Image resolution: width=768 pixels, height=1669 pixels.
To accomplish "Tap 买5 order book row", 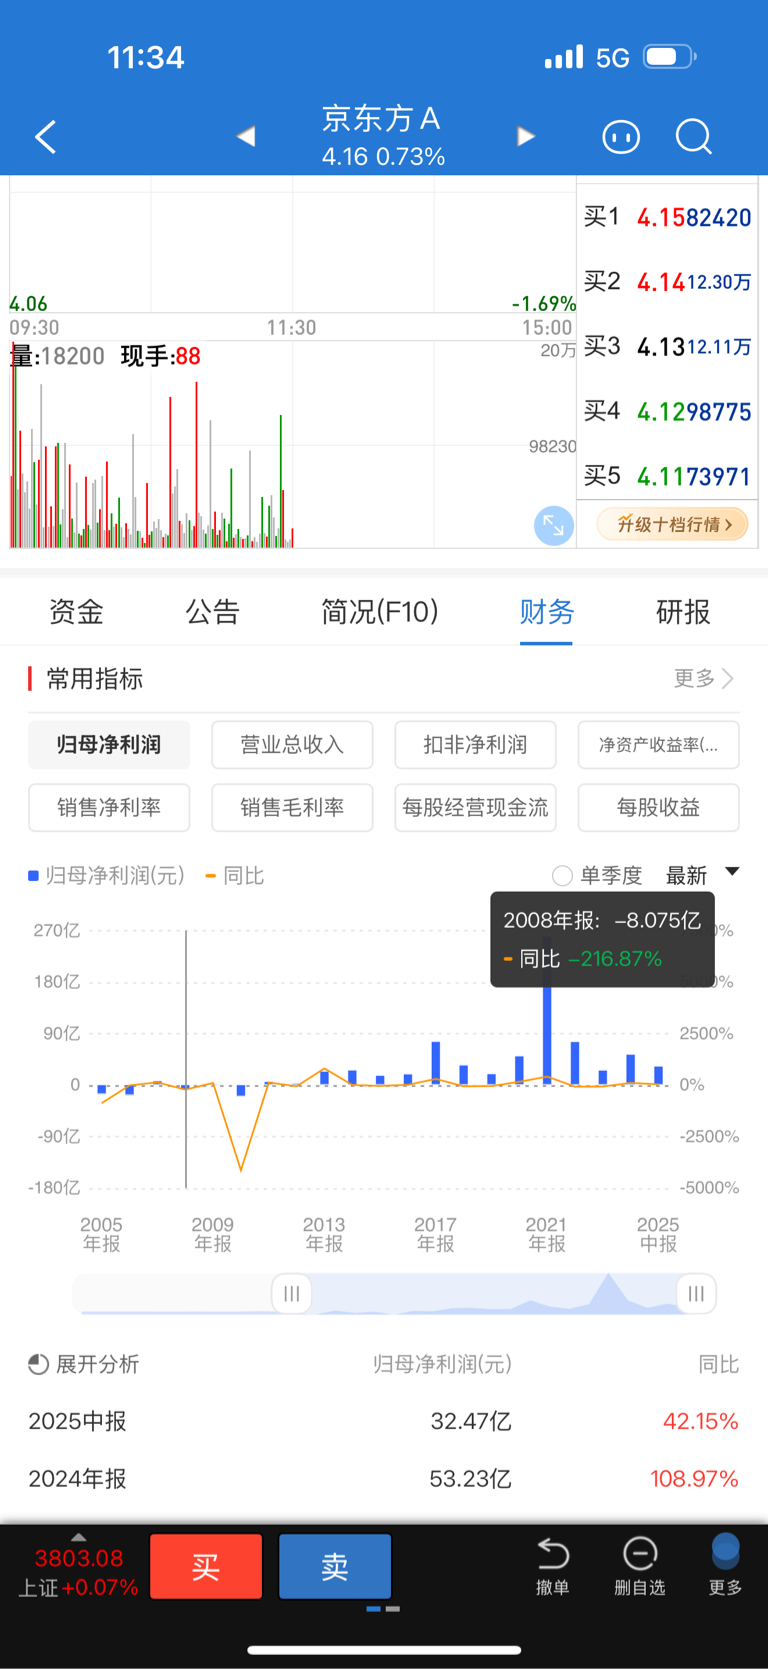I will pyautogui.click(x=667, y=476).
